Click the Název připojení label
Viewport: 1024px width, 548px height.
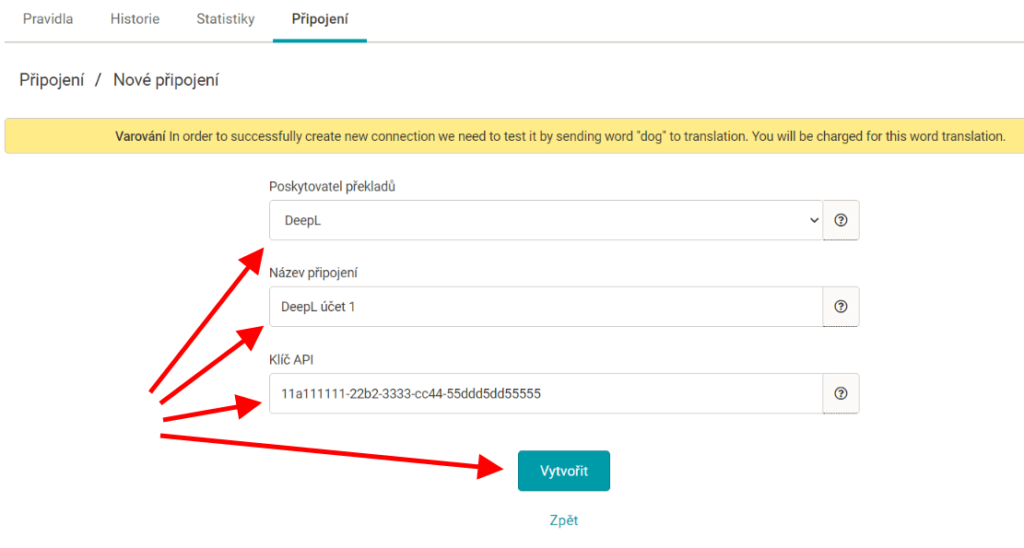point(313,273)
